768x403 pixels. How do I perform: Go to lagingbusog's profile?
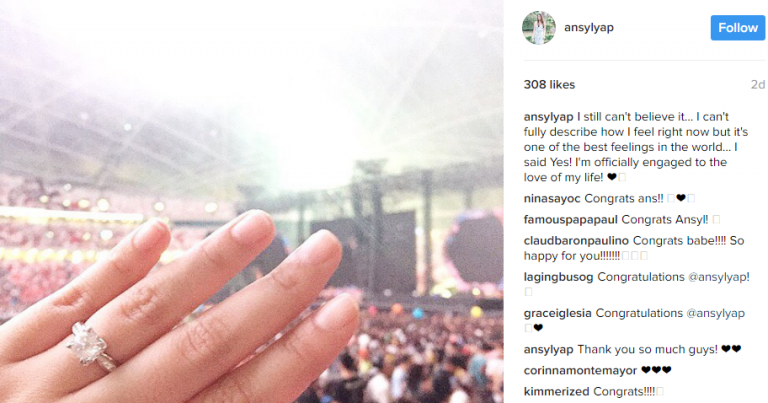(x=558, y=277)
